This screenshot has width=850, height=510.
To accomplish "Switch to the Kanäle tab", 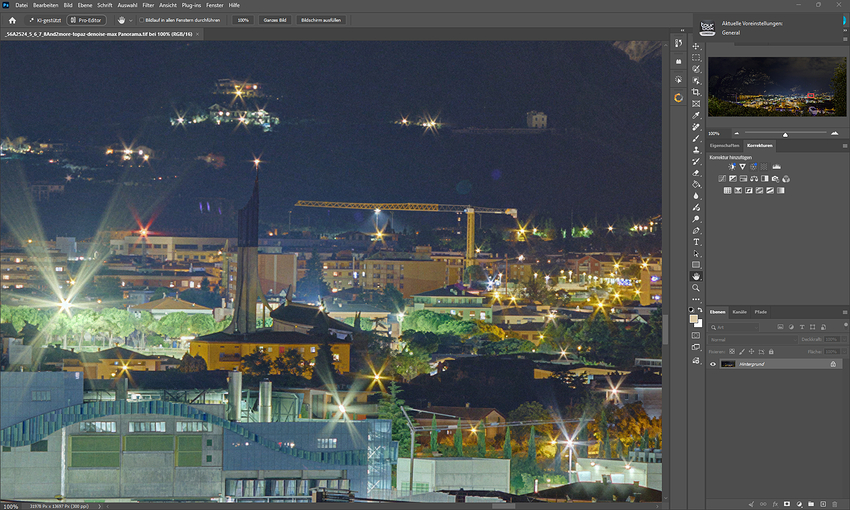I will tap(739, 312).
